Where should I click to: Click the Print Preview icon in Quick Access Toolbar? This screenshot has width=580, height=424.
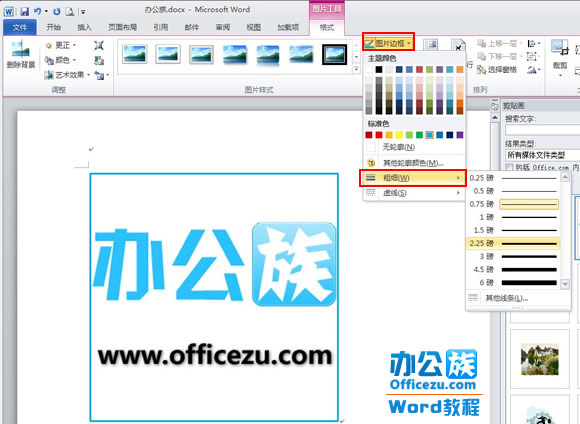[70, 11]
